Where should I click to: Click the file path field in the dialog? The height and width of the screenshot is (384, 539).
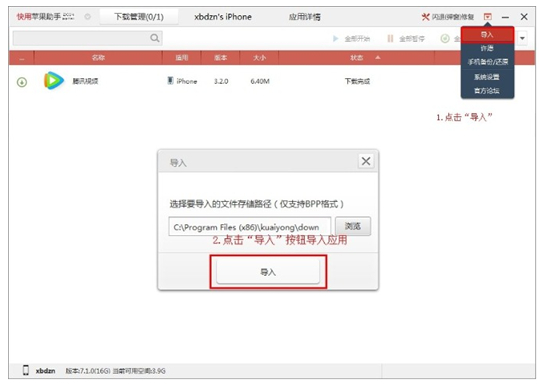coord(250,226)
